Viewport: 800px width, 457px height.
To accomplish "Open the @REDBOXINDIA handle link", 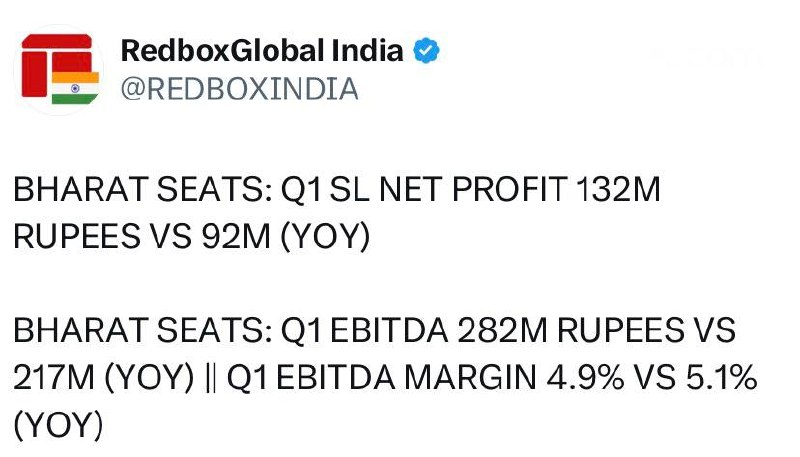I will [x=239, y=89].
